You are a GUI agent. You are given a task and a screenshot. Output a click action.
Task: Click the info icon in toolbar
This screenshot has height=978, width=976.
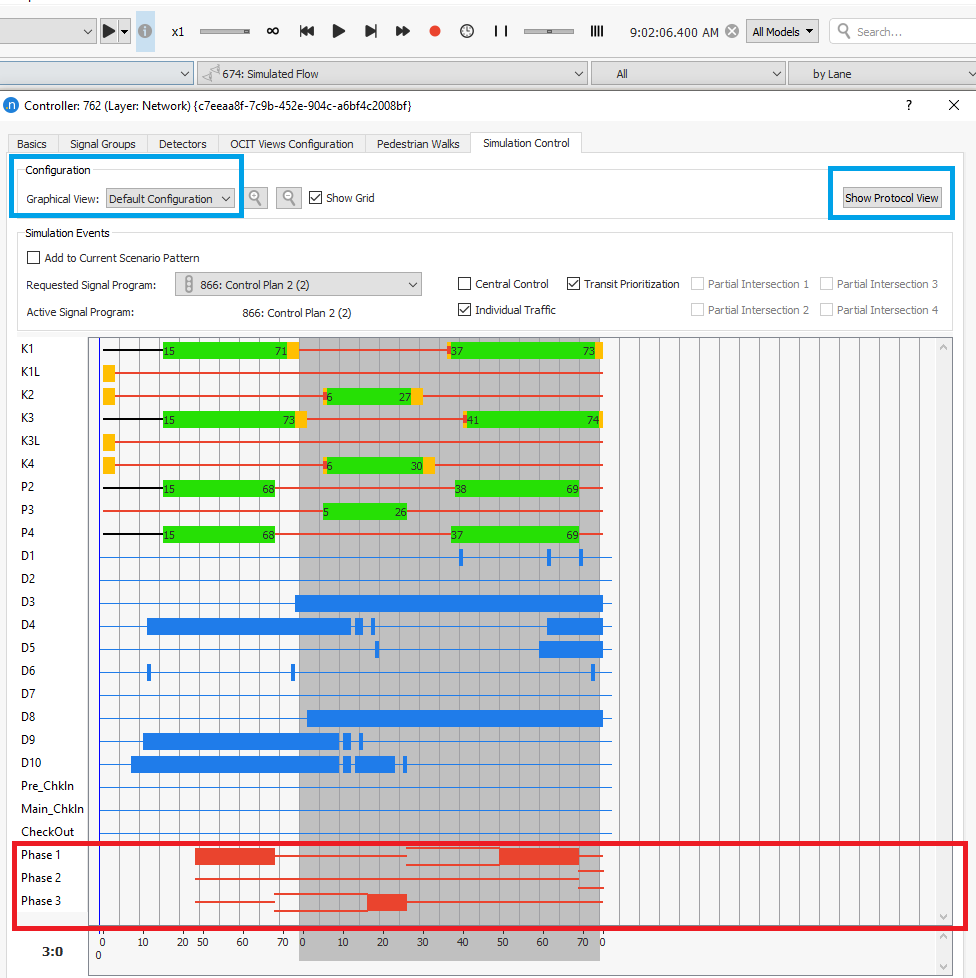(145, 32)
